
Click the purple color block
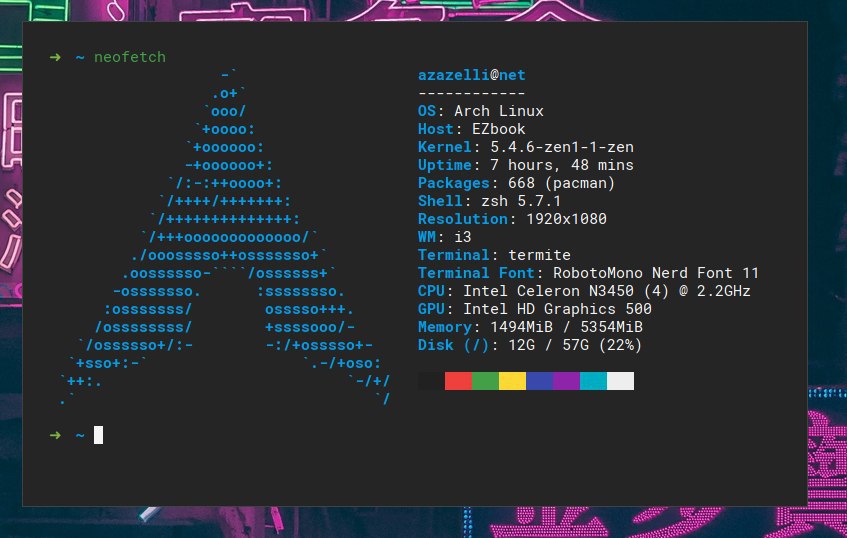(x=566, y=381)
